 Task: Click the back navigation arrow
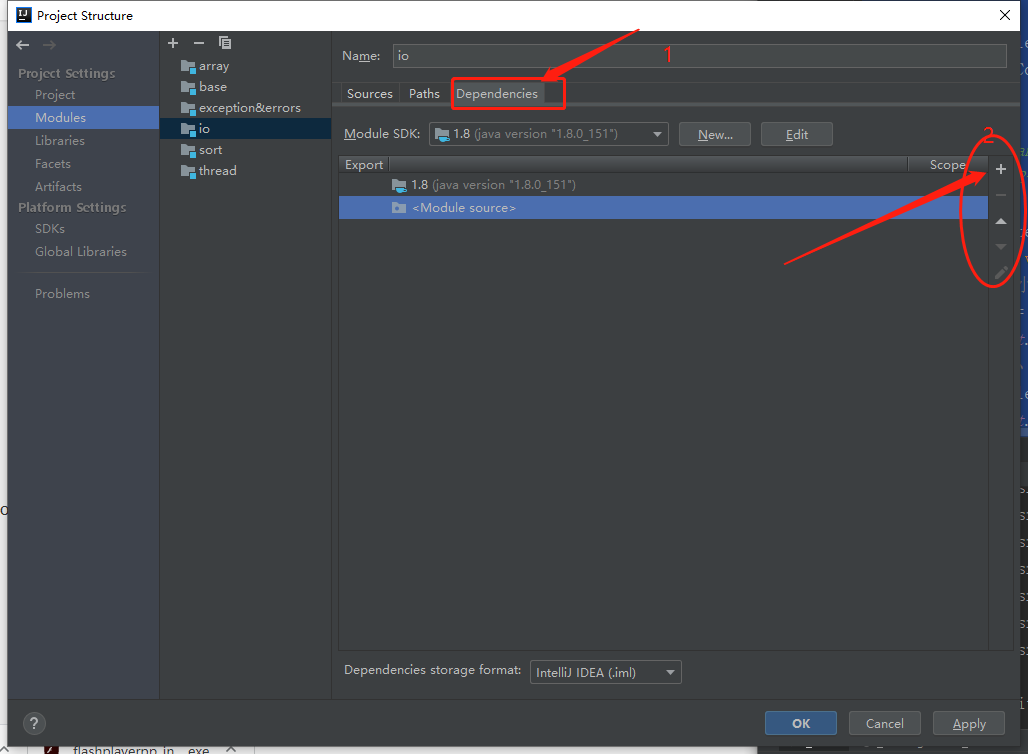click(x=23, y=45)
